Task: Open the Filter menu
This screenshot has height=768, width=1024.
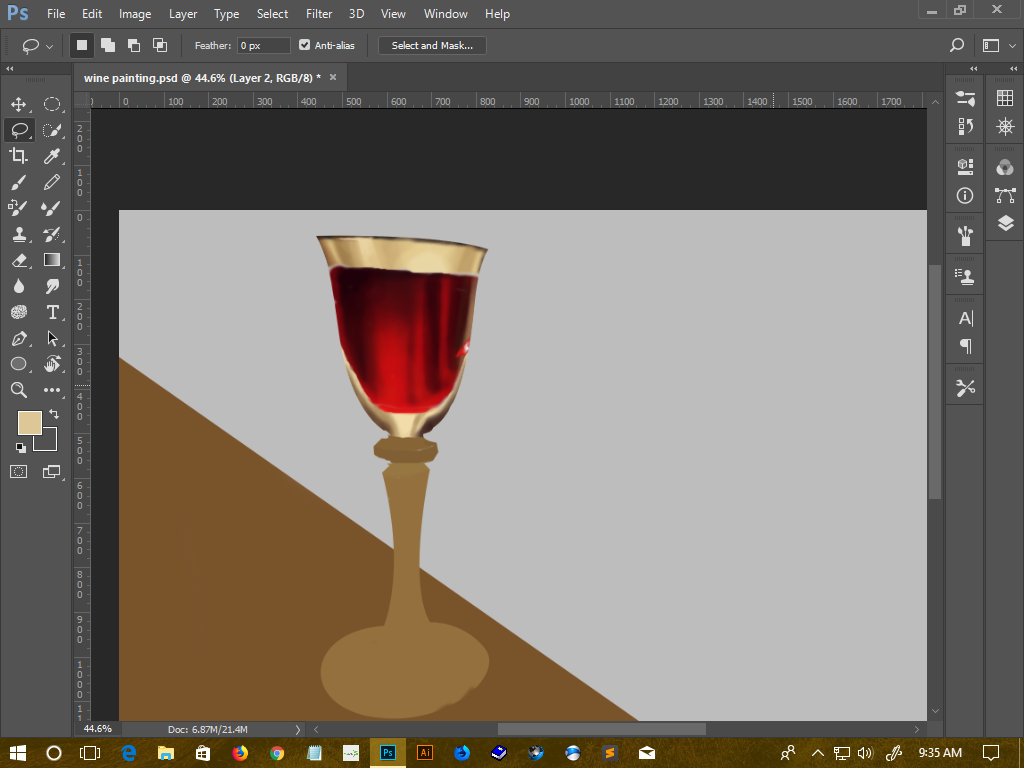Action: (x=319, y=14)
